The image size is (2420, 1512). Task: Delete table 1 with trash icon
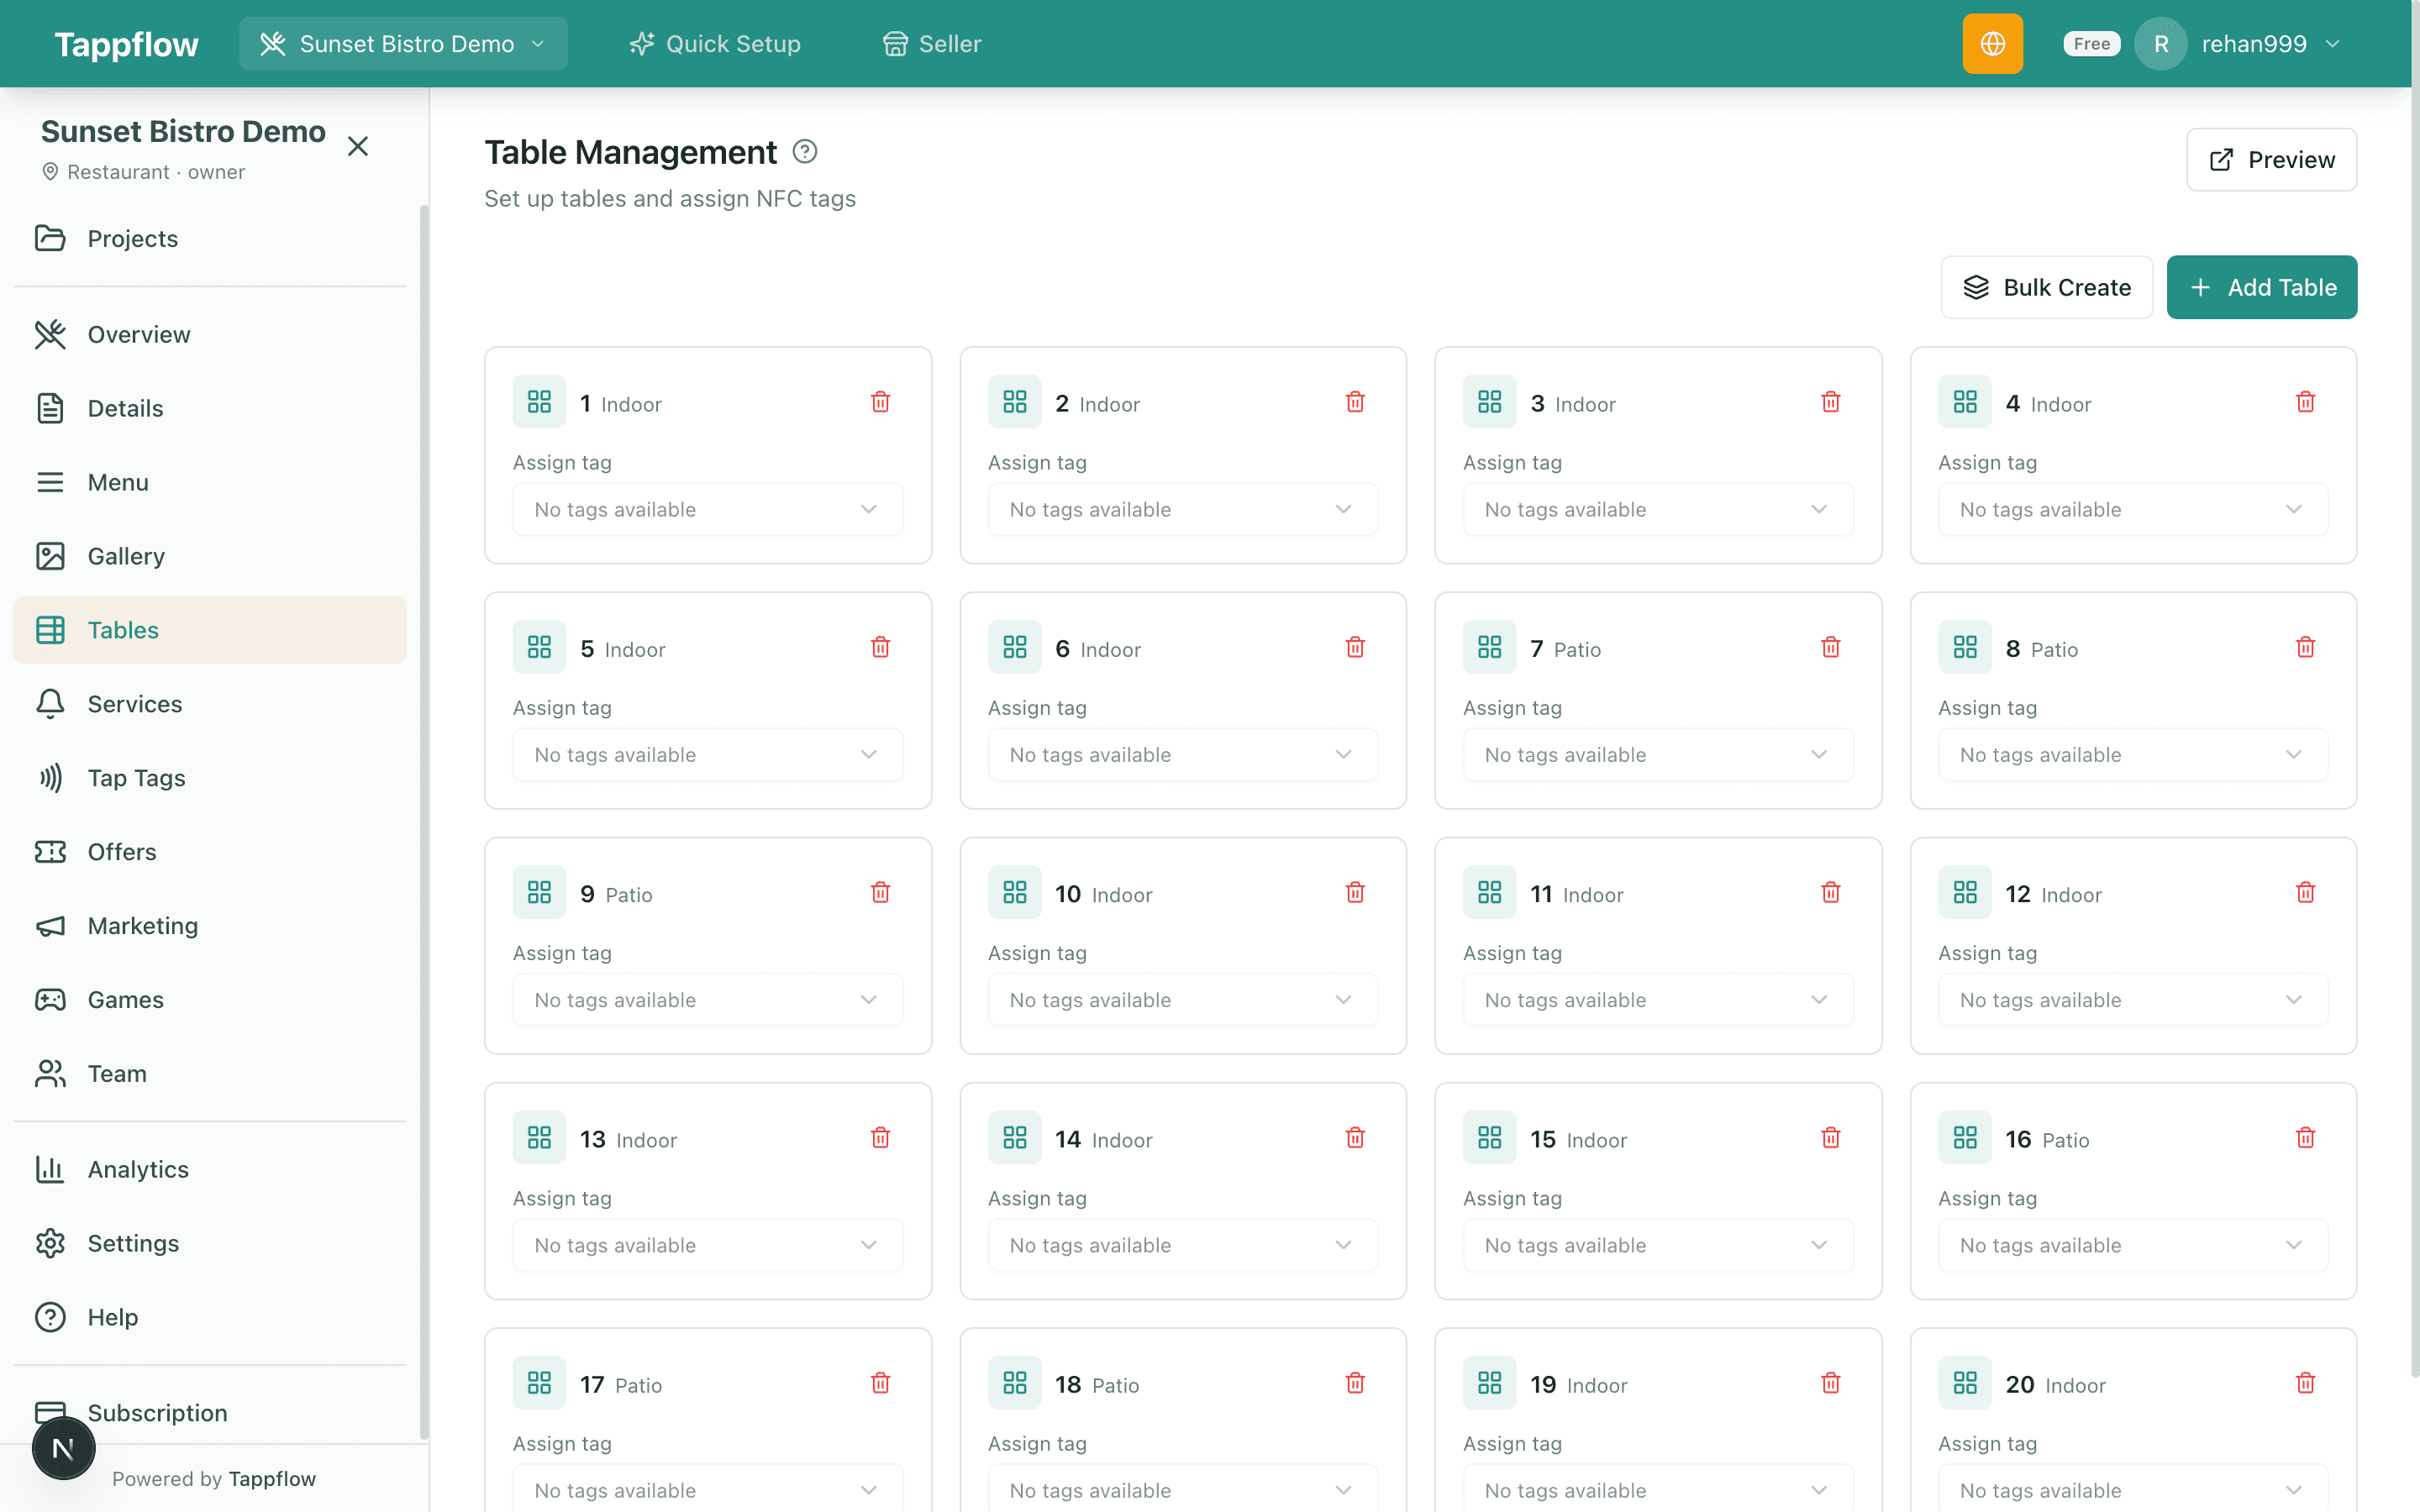[880, 401]
